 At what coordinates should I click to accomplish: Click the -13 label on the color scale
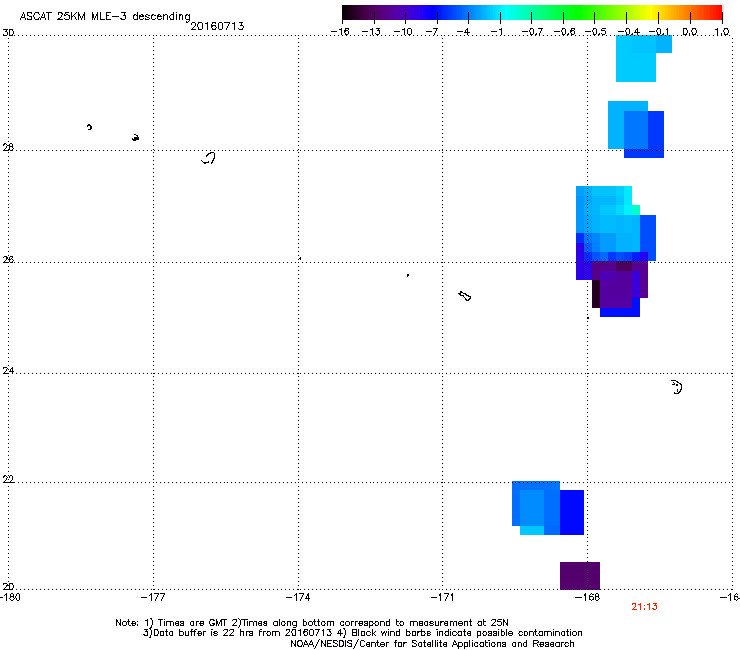pyautogui.click(x=371, y=32)
